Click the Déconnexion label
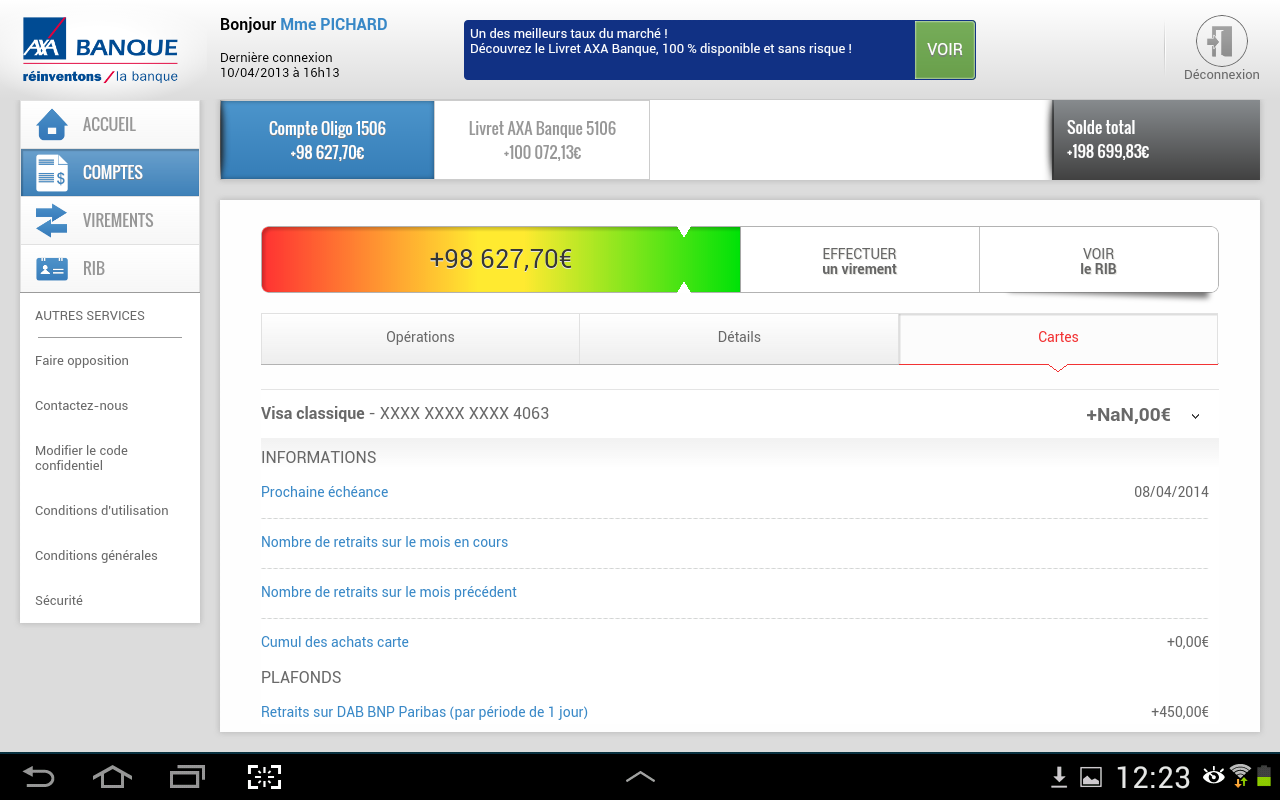This screenshot has height=800, width=1280. click(1221, 75)
